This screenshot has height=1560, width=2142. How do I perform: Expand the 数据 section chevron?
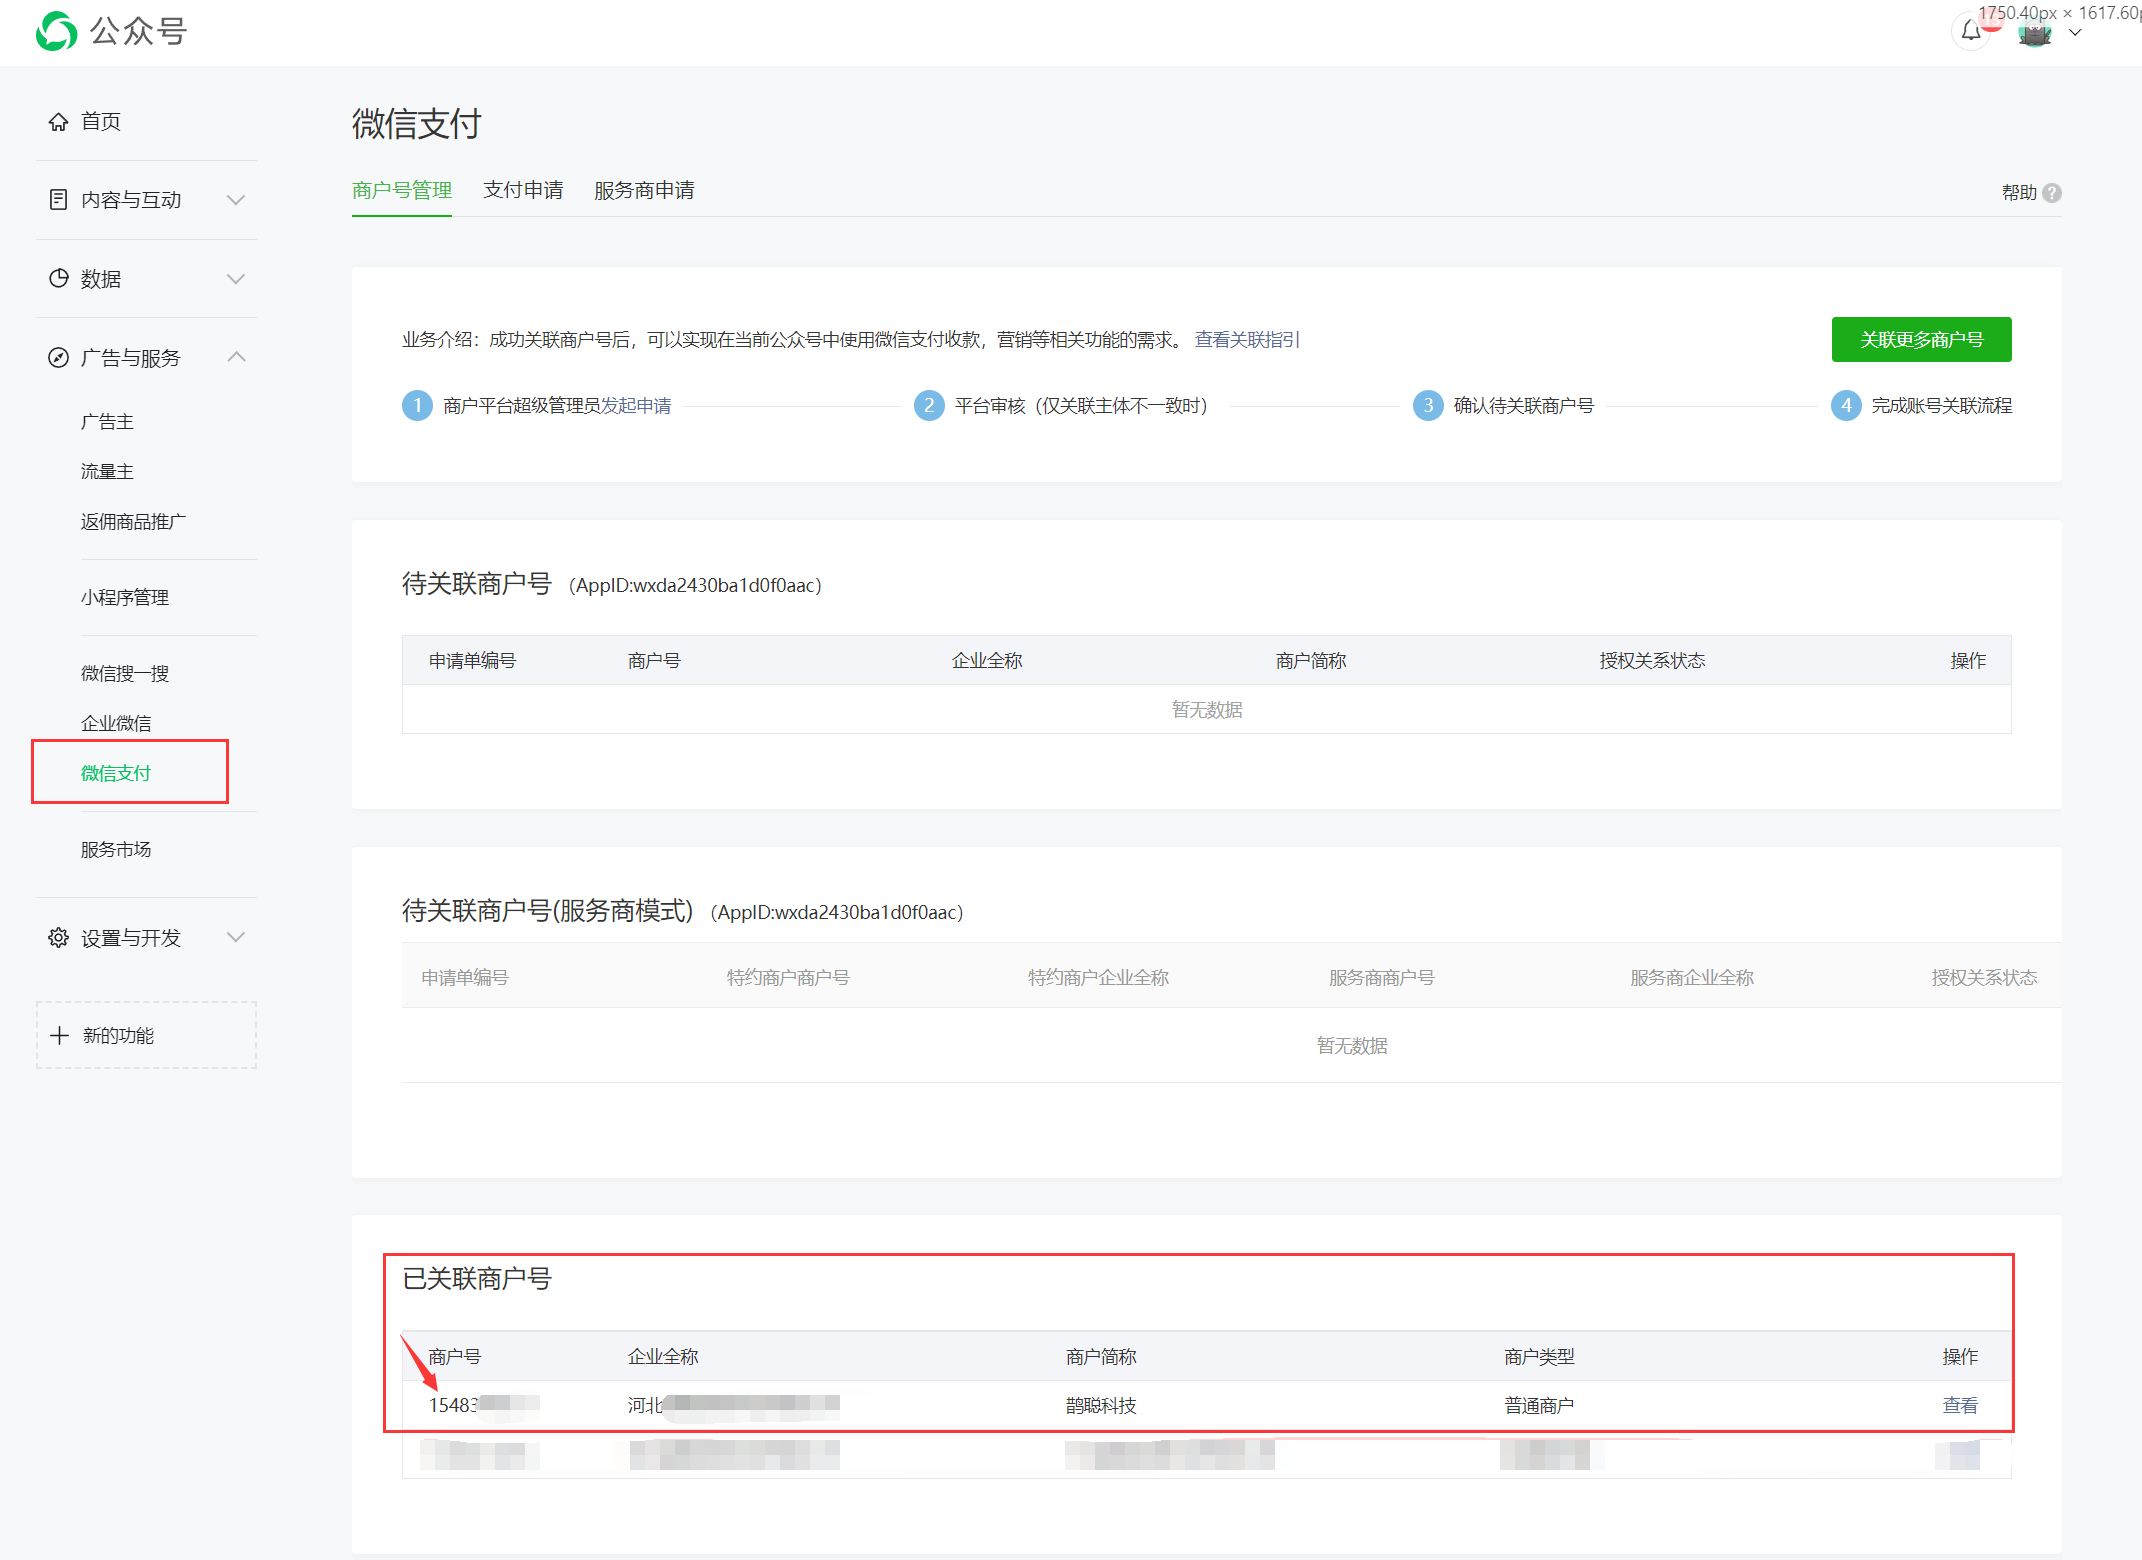(x=236, y=278)
